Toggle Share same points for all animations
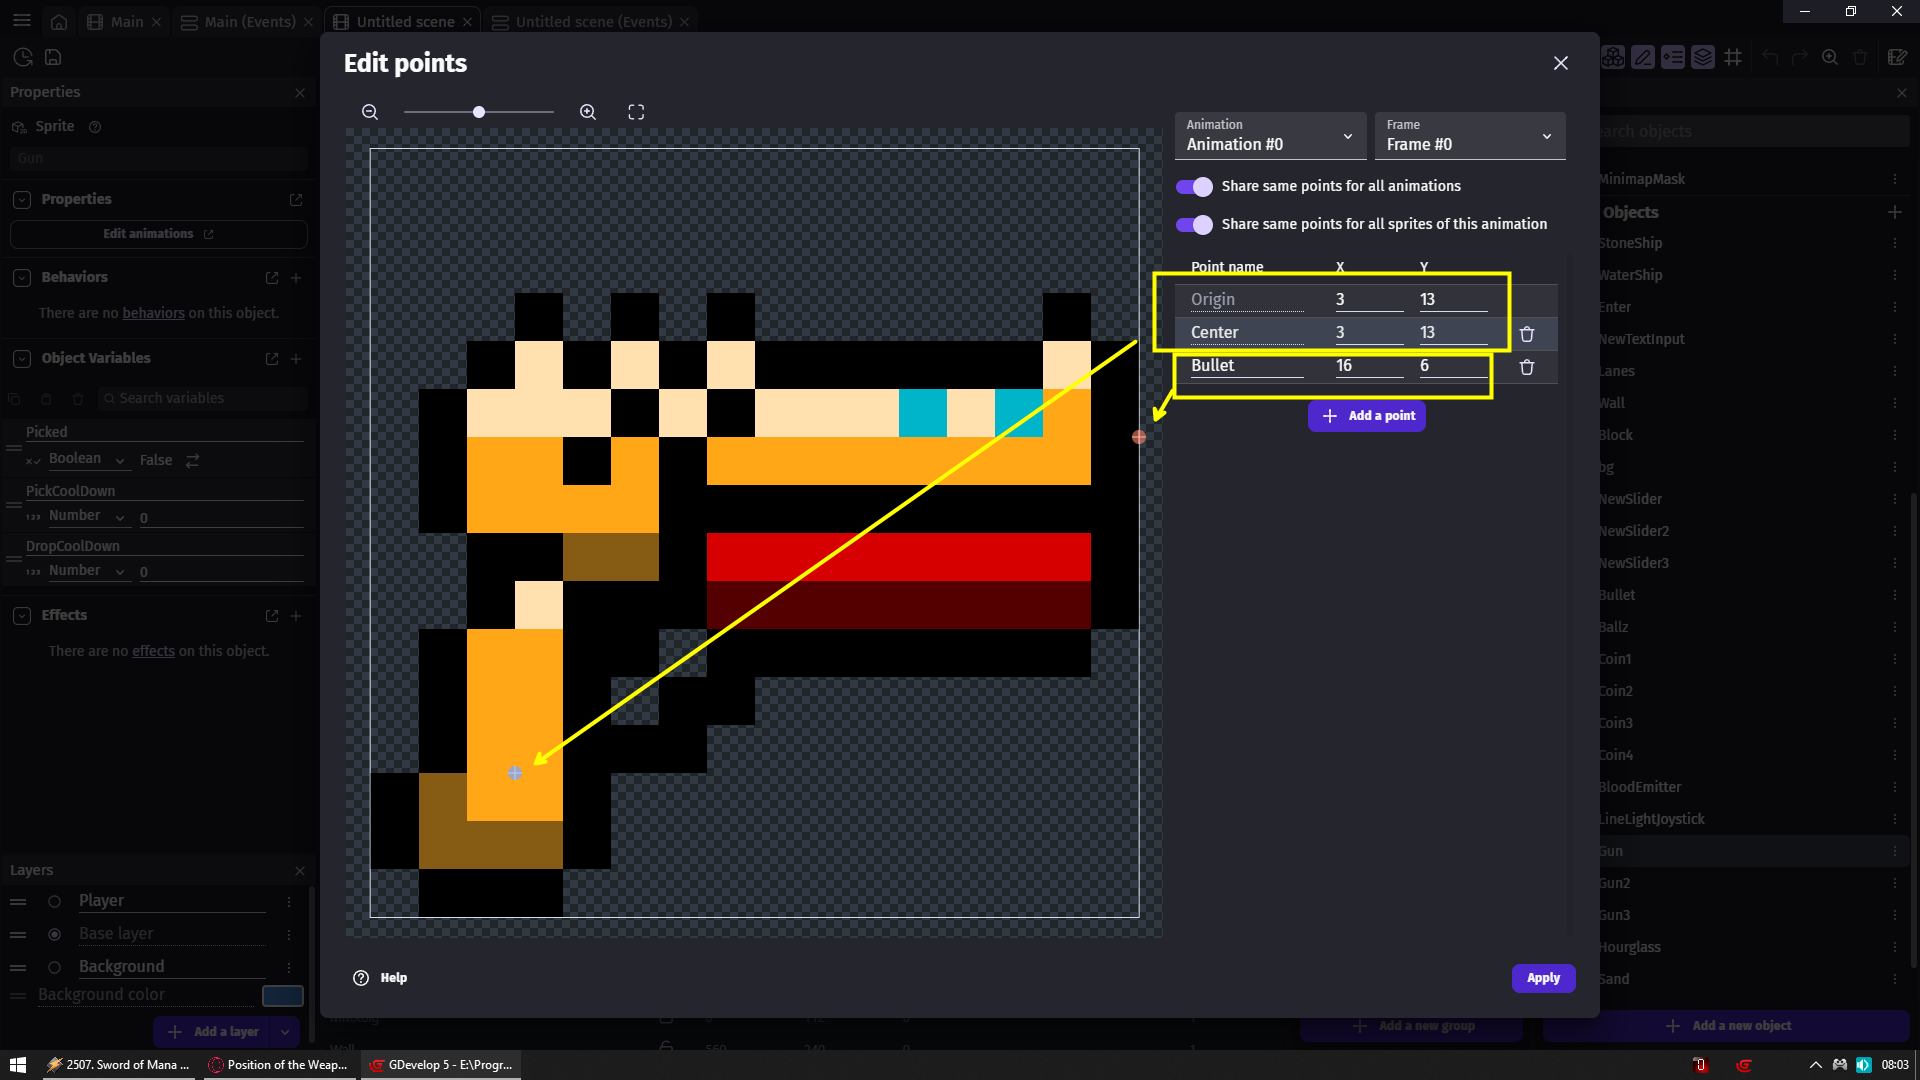This screenshot has height=1080, width=1920. coord(1194,187)
